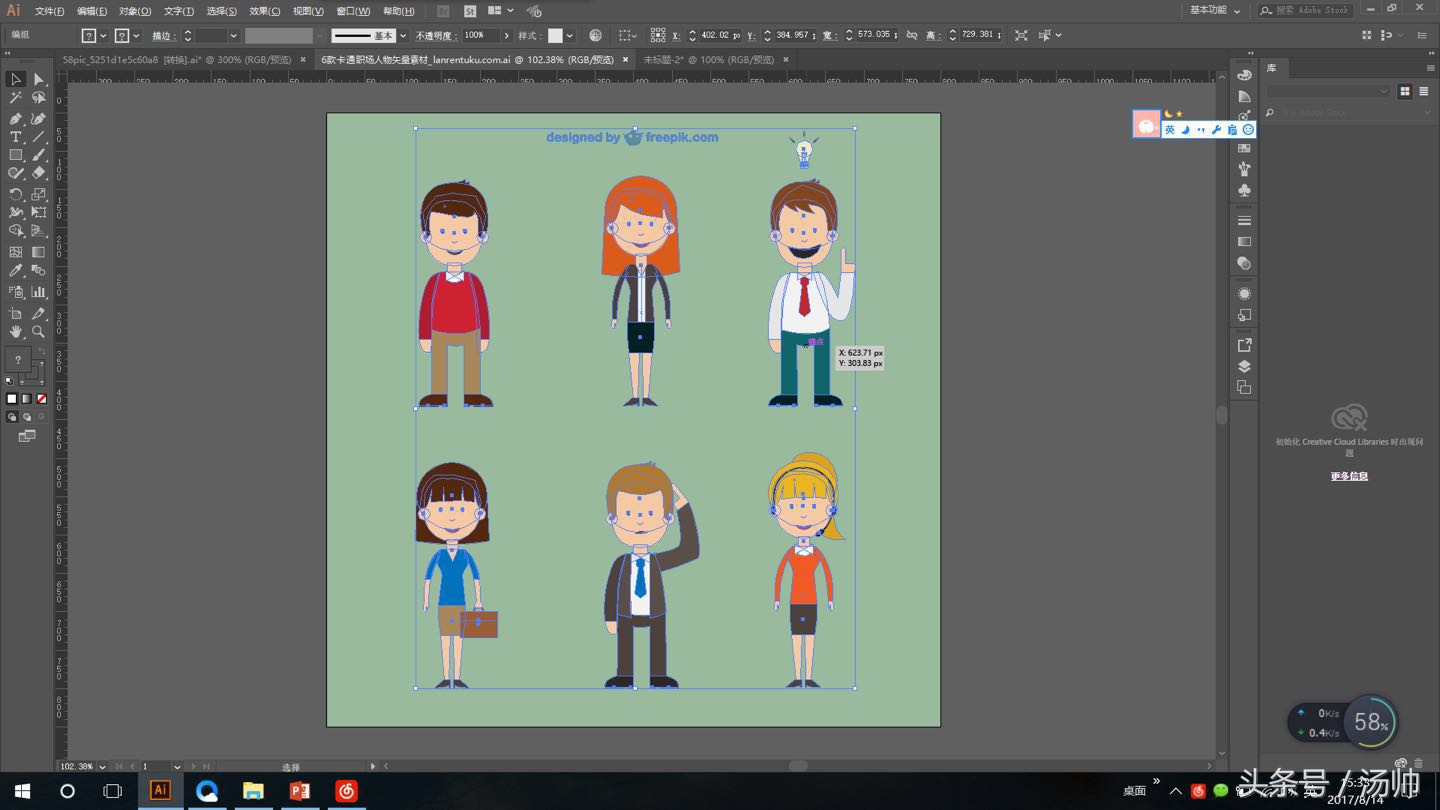
Task: Click the 样式 style swatch box
Action: point(555,35)
